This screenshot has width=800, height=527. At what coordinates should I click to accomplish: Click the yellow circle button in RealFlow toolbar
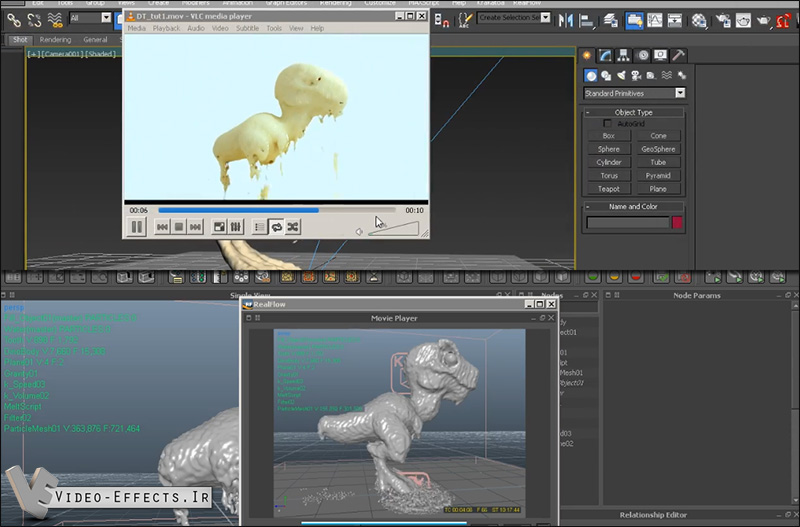coord(614,277)
